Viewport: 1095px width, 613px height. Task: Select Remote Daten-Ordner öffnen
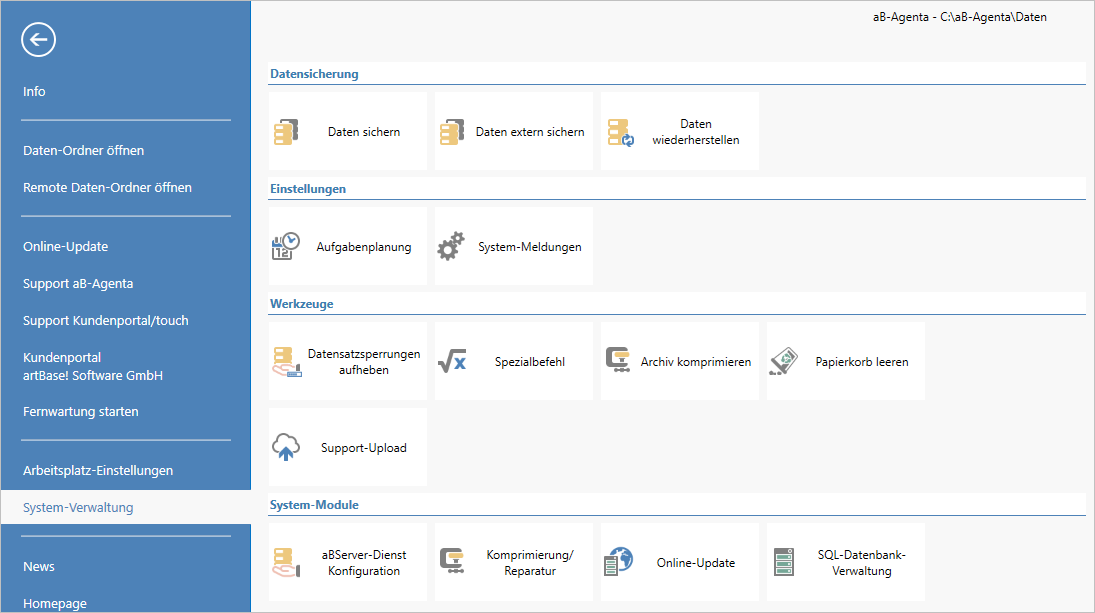pos(108,187)
